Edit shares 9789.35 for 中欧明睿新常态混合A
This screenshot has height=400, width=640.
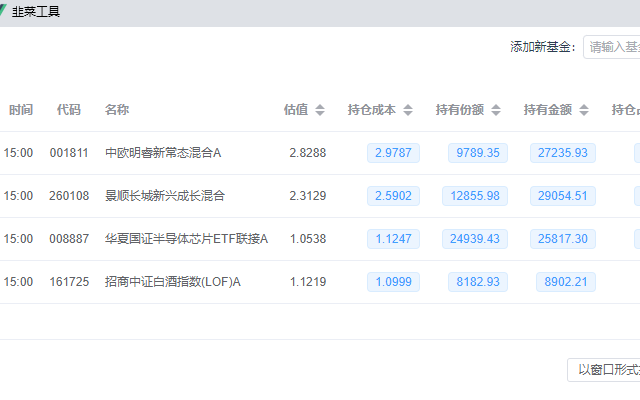(478, 153)
